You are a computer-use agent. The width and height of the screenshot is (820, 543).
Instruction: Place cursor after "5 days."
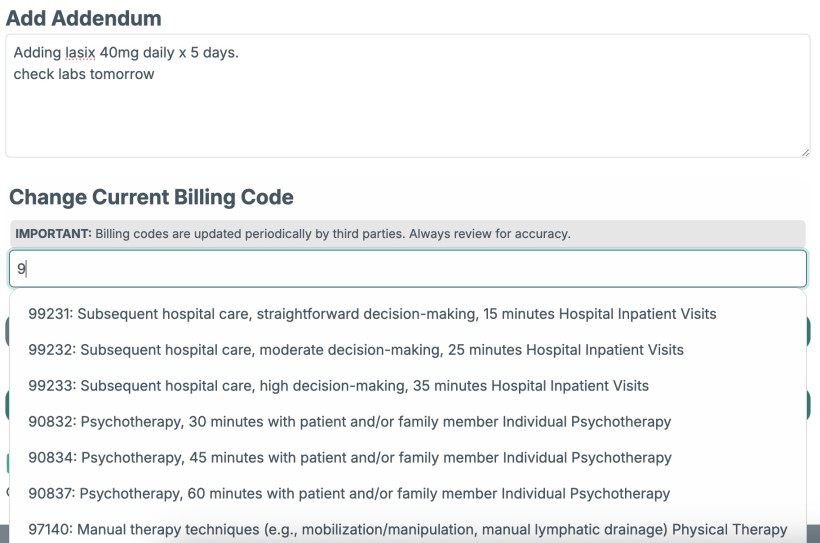click(x=240, y=53)
